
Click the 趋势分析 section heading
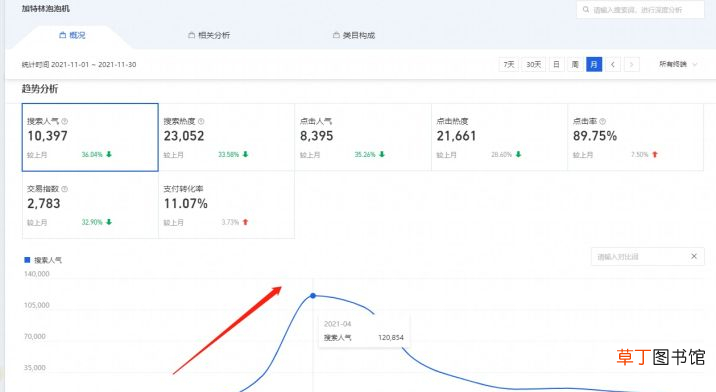coord(40,89)
